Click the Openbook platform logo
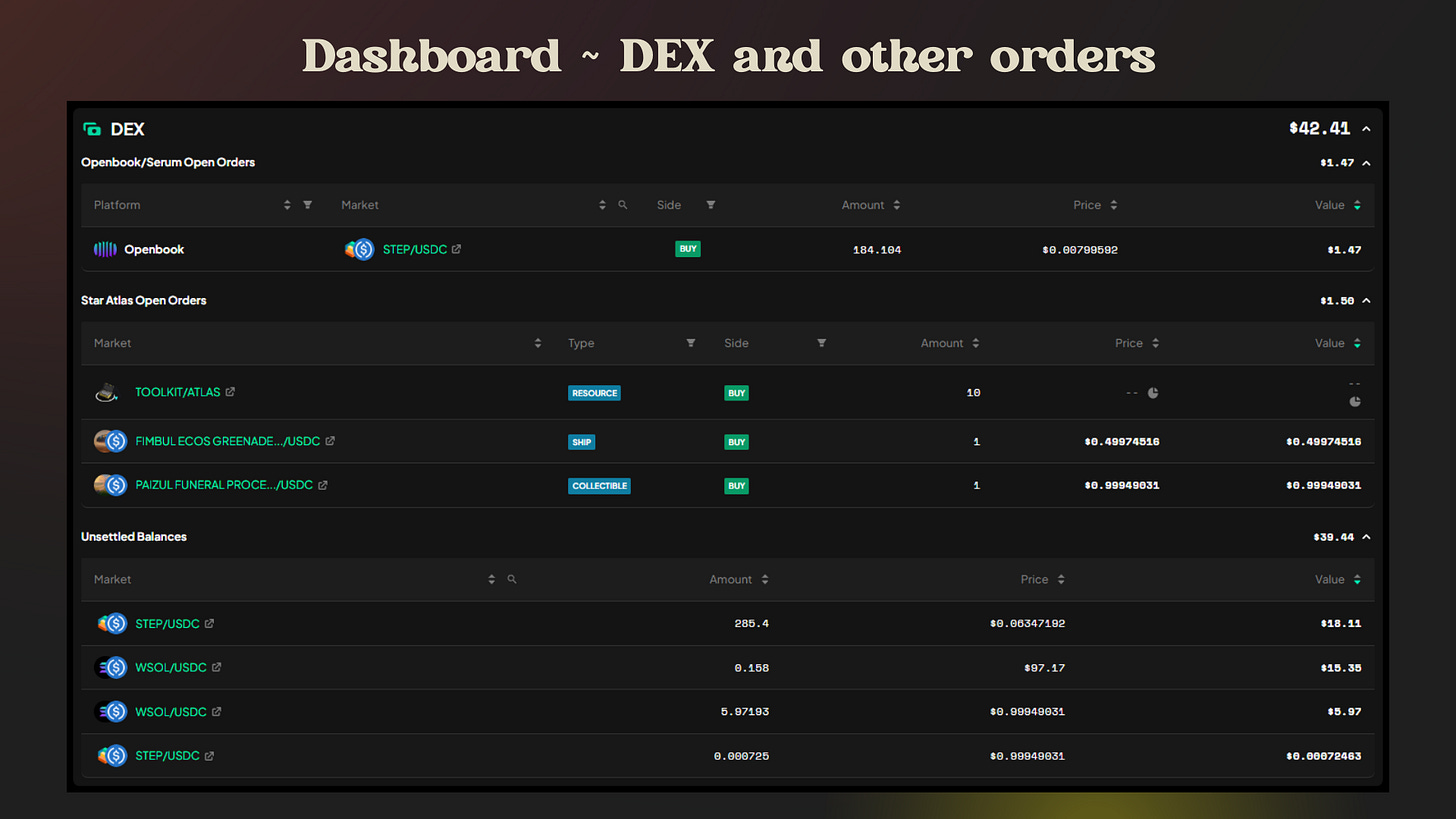The width and height of the screenshot is (1456, 819). click(105, 249)
